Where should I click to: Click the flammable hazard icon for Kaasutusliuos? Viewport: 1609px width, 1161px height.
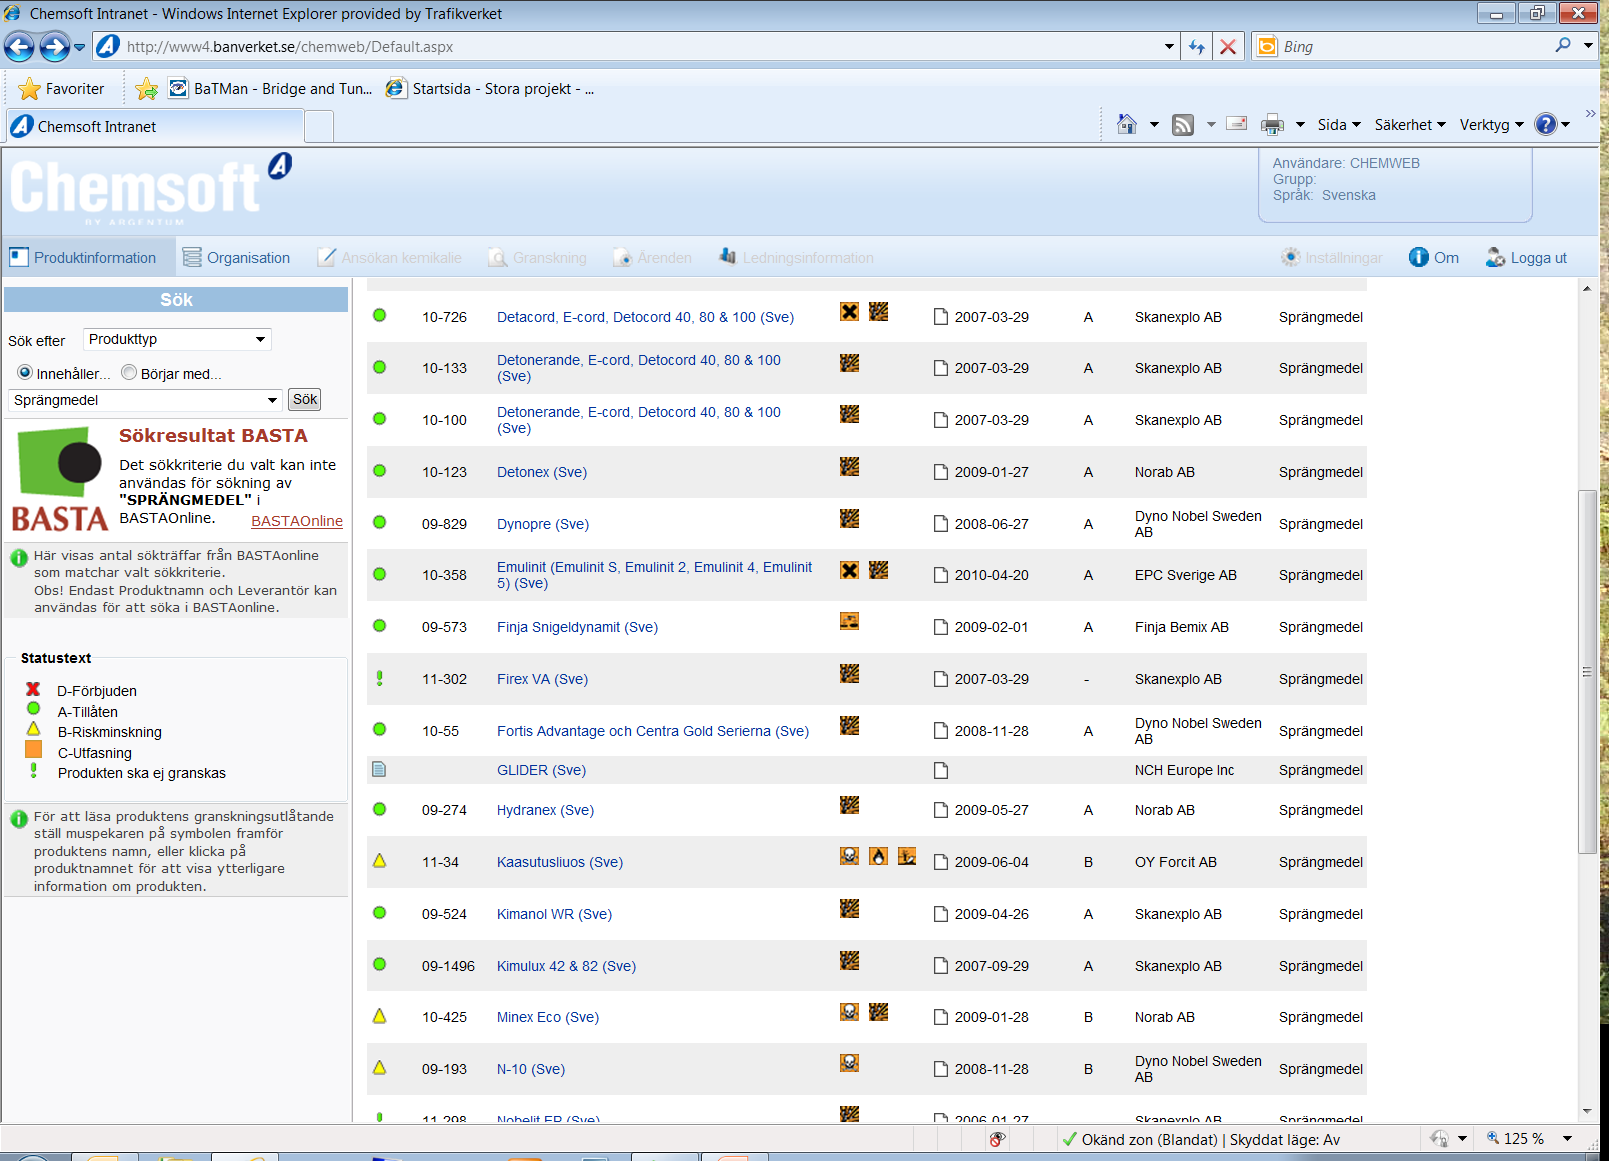tap(878, 856)
